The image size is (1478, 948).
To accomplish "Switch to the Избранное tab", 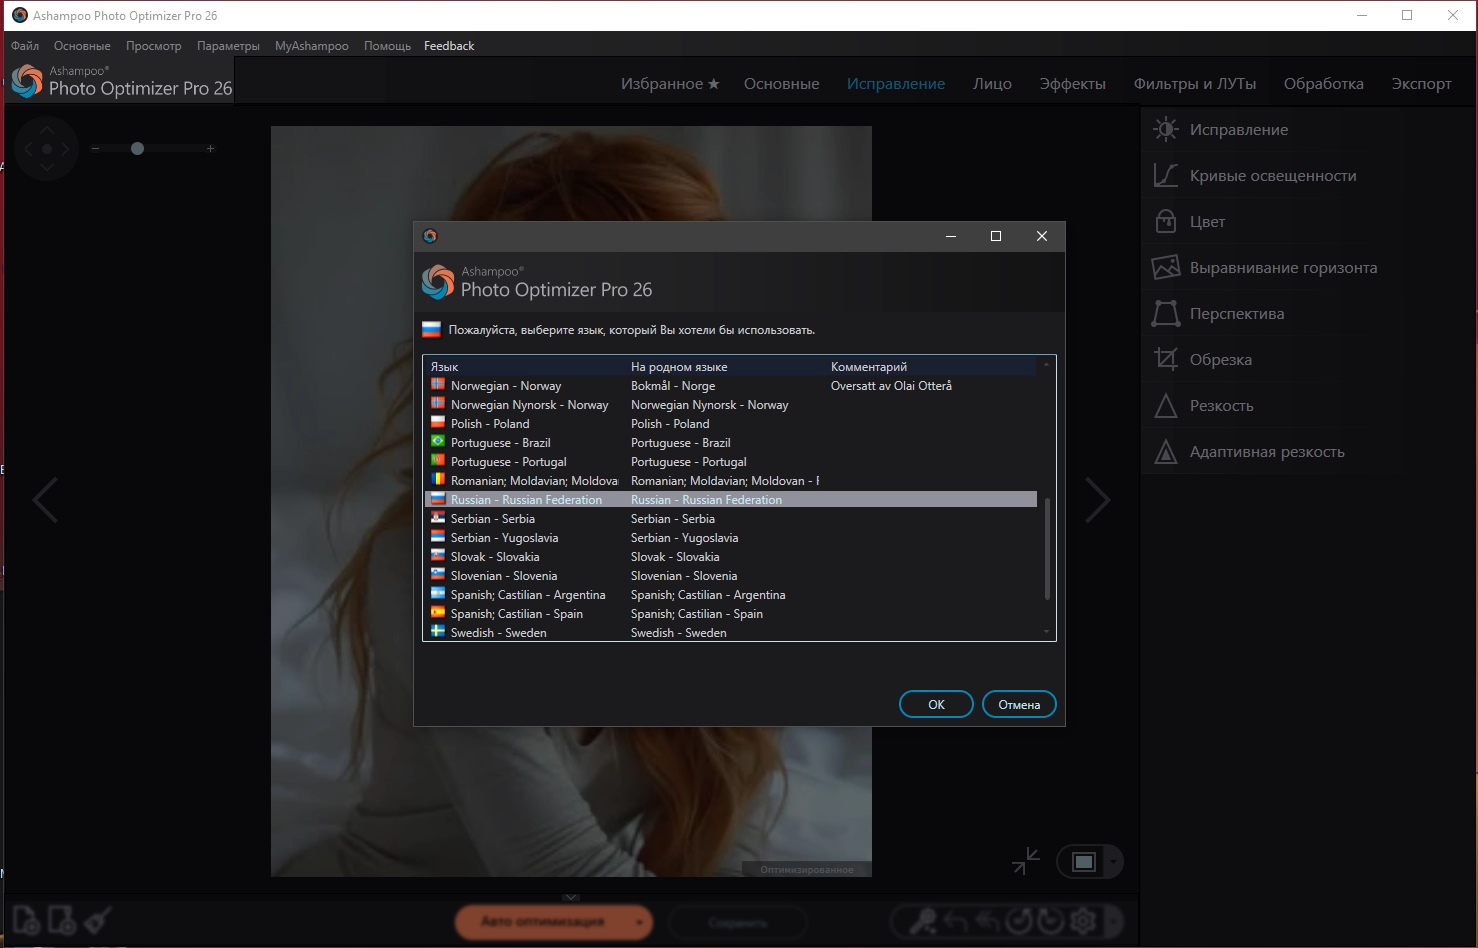I will pyautogui.click(x=670, y=84).
